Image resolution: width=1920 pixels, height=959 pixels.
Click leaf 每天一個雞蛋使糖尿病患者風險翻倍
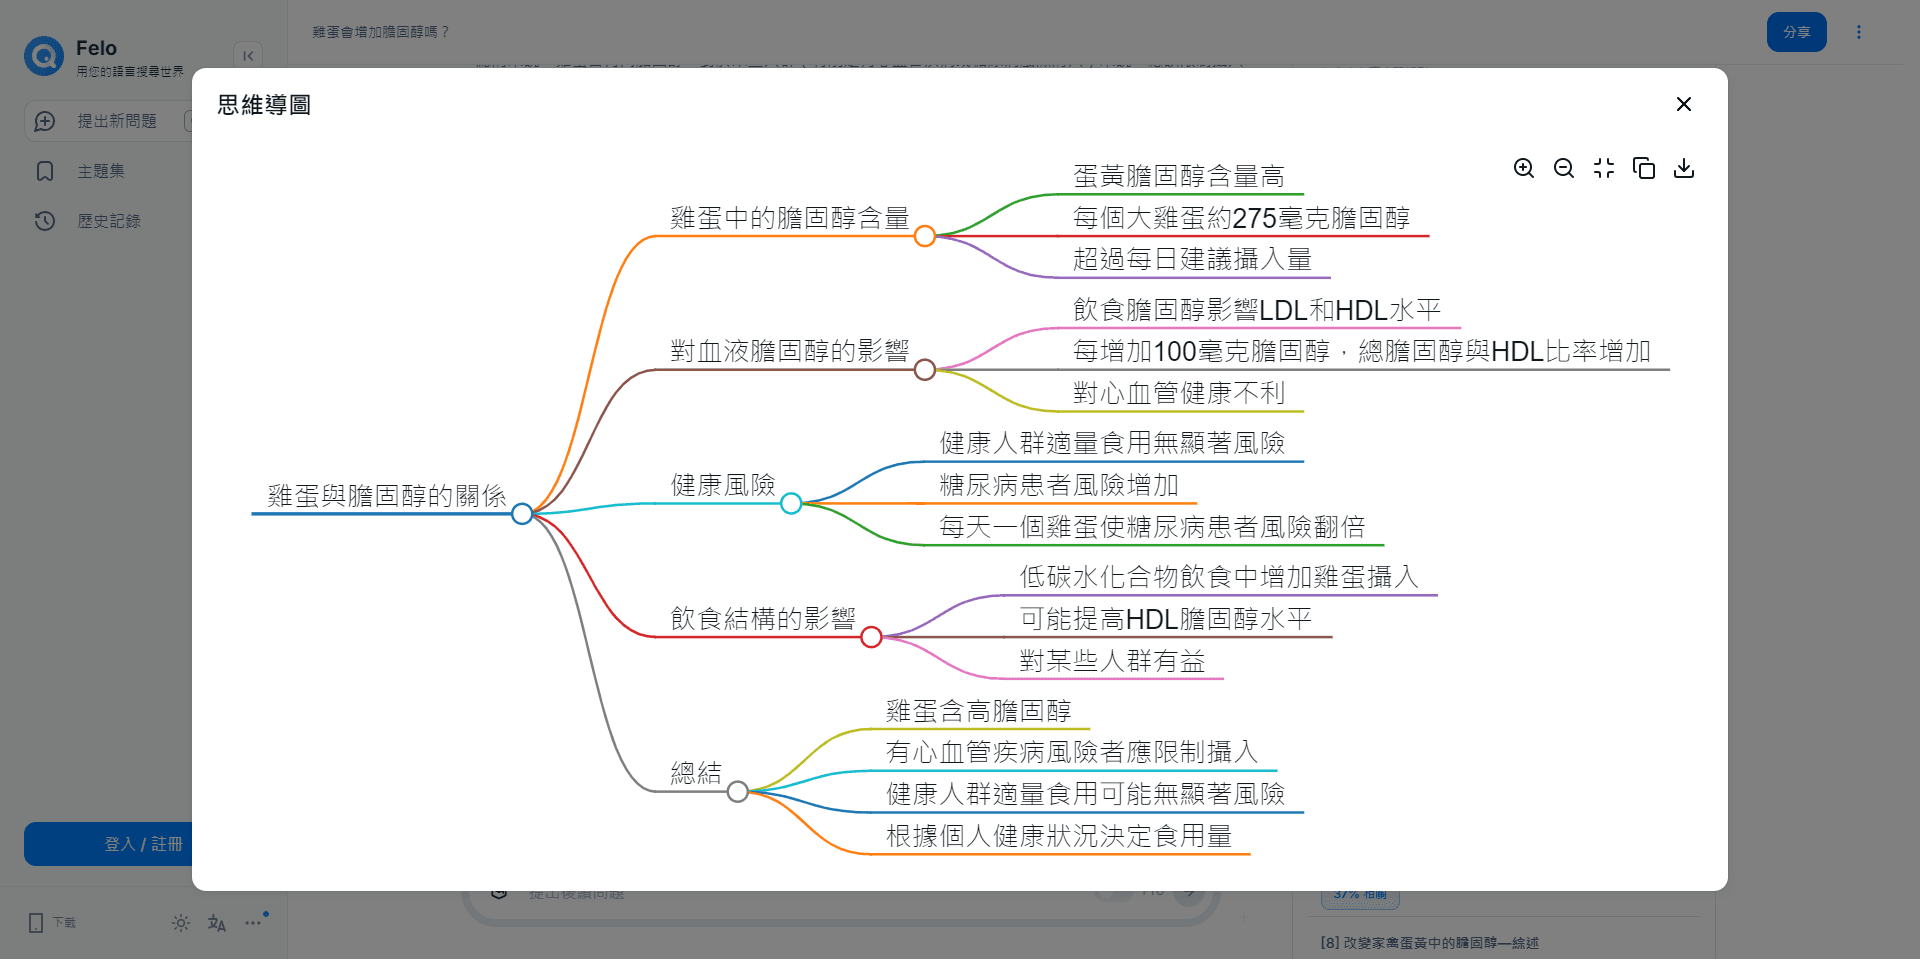1153,527
